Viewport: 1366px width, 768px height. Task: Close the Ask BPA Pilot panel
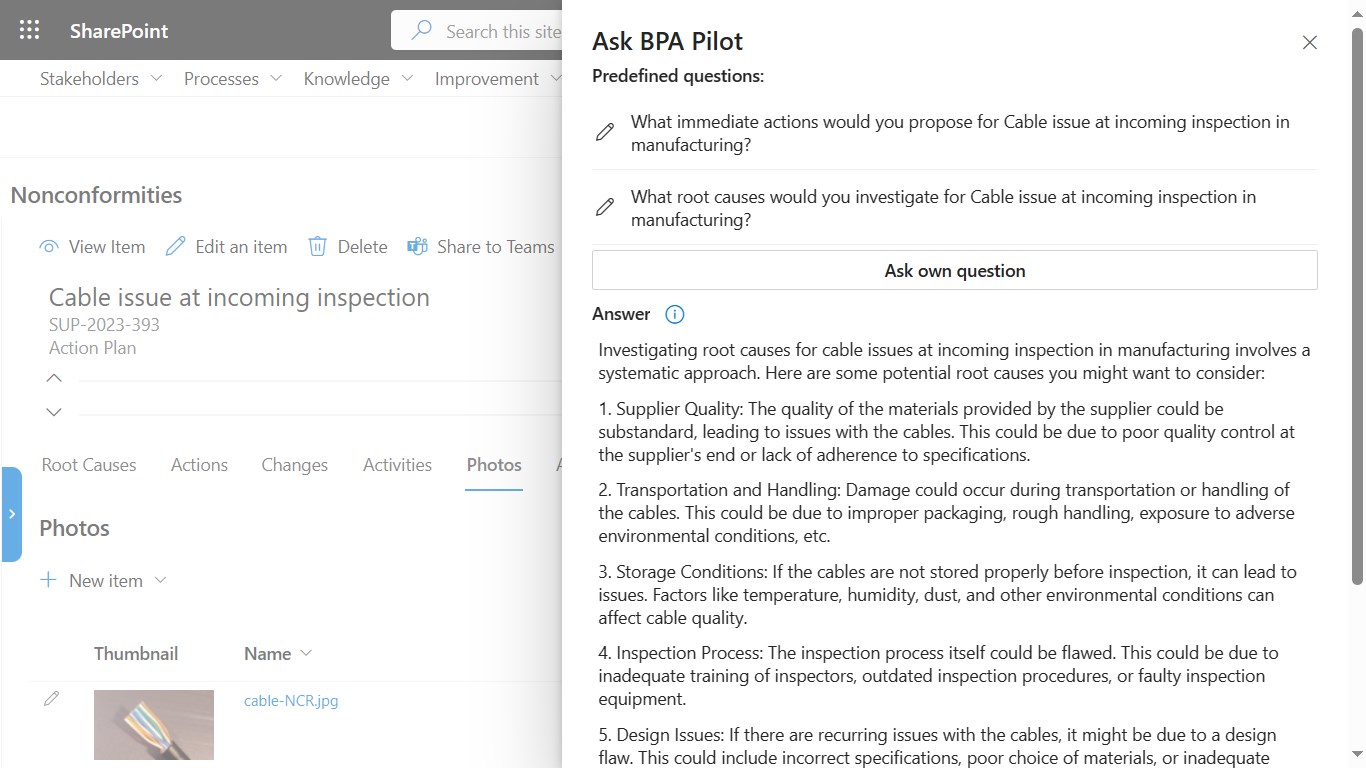(x=1309, y=43)
